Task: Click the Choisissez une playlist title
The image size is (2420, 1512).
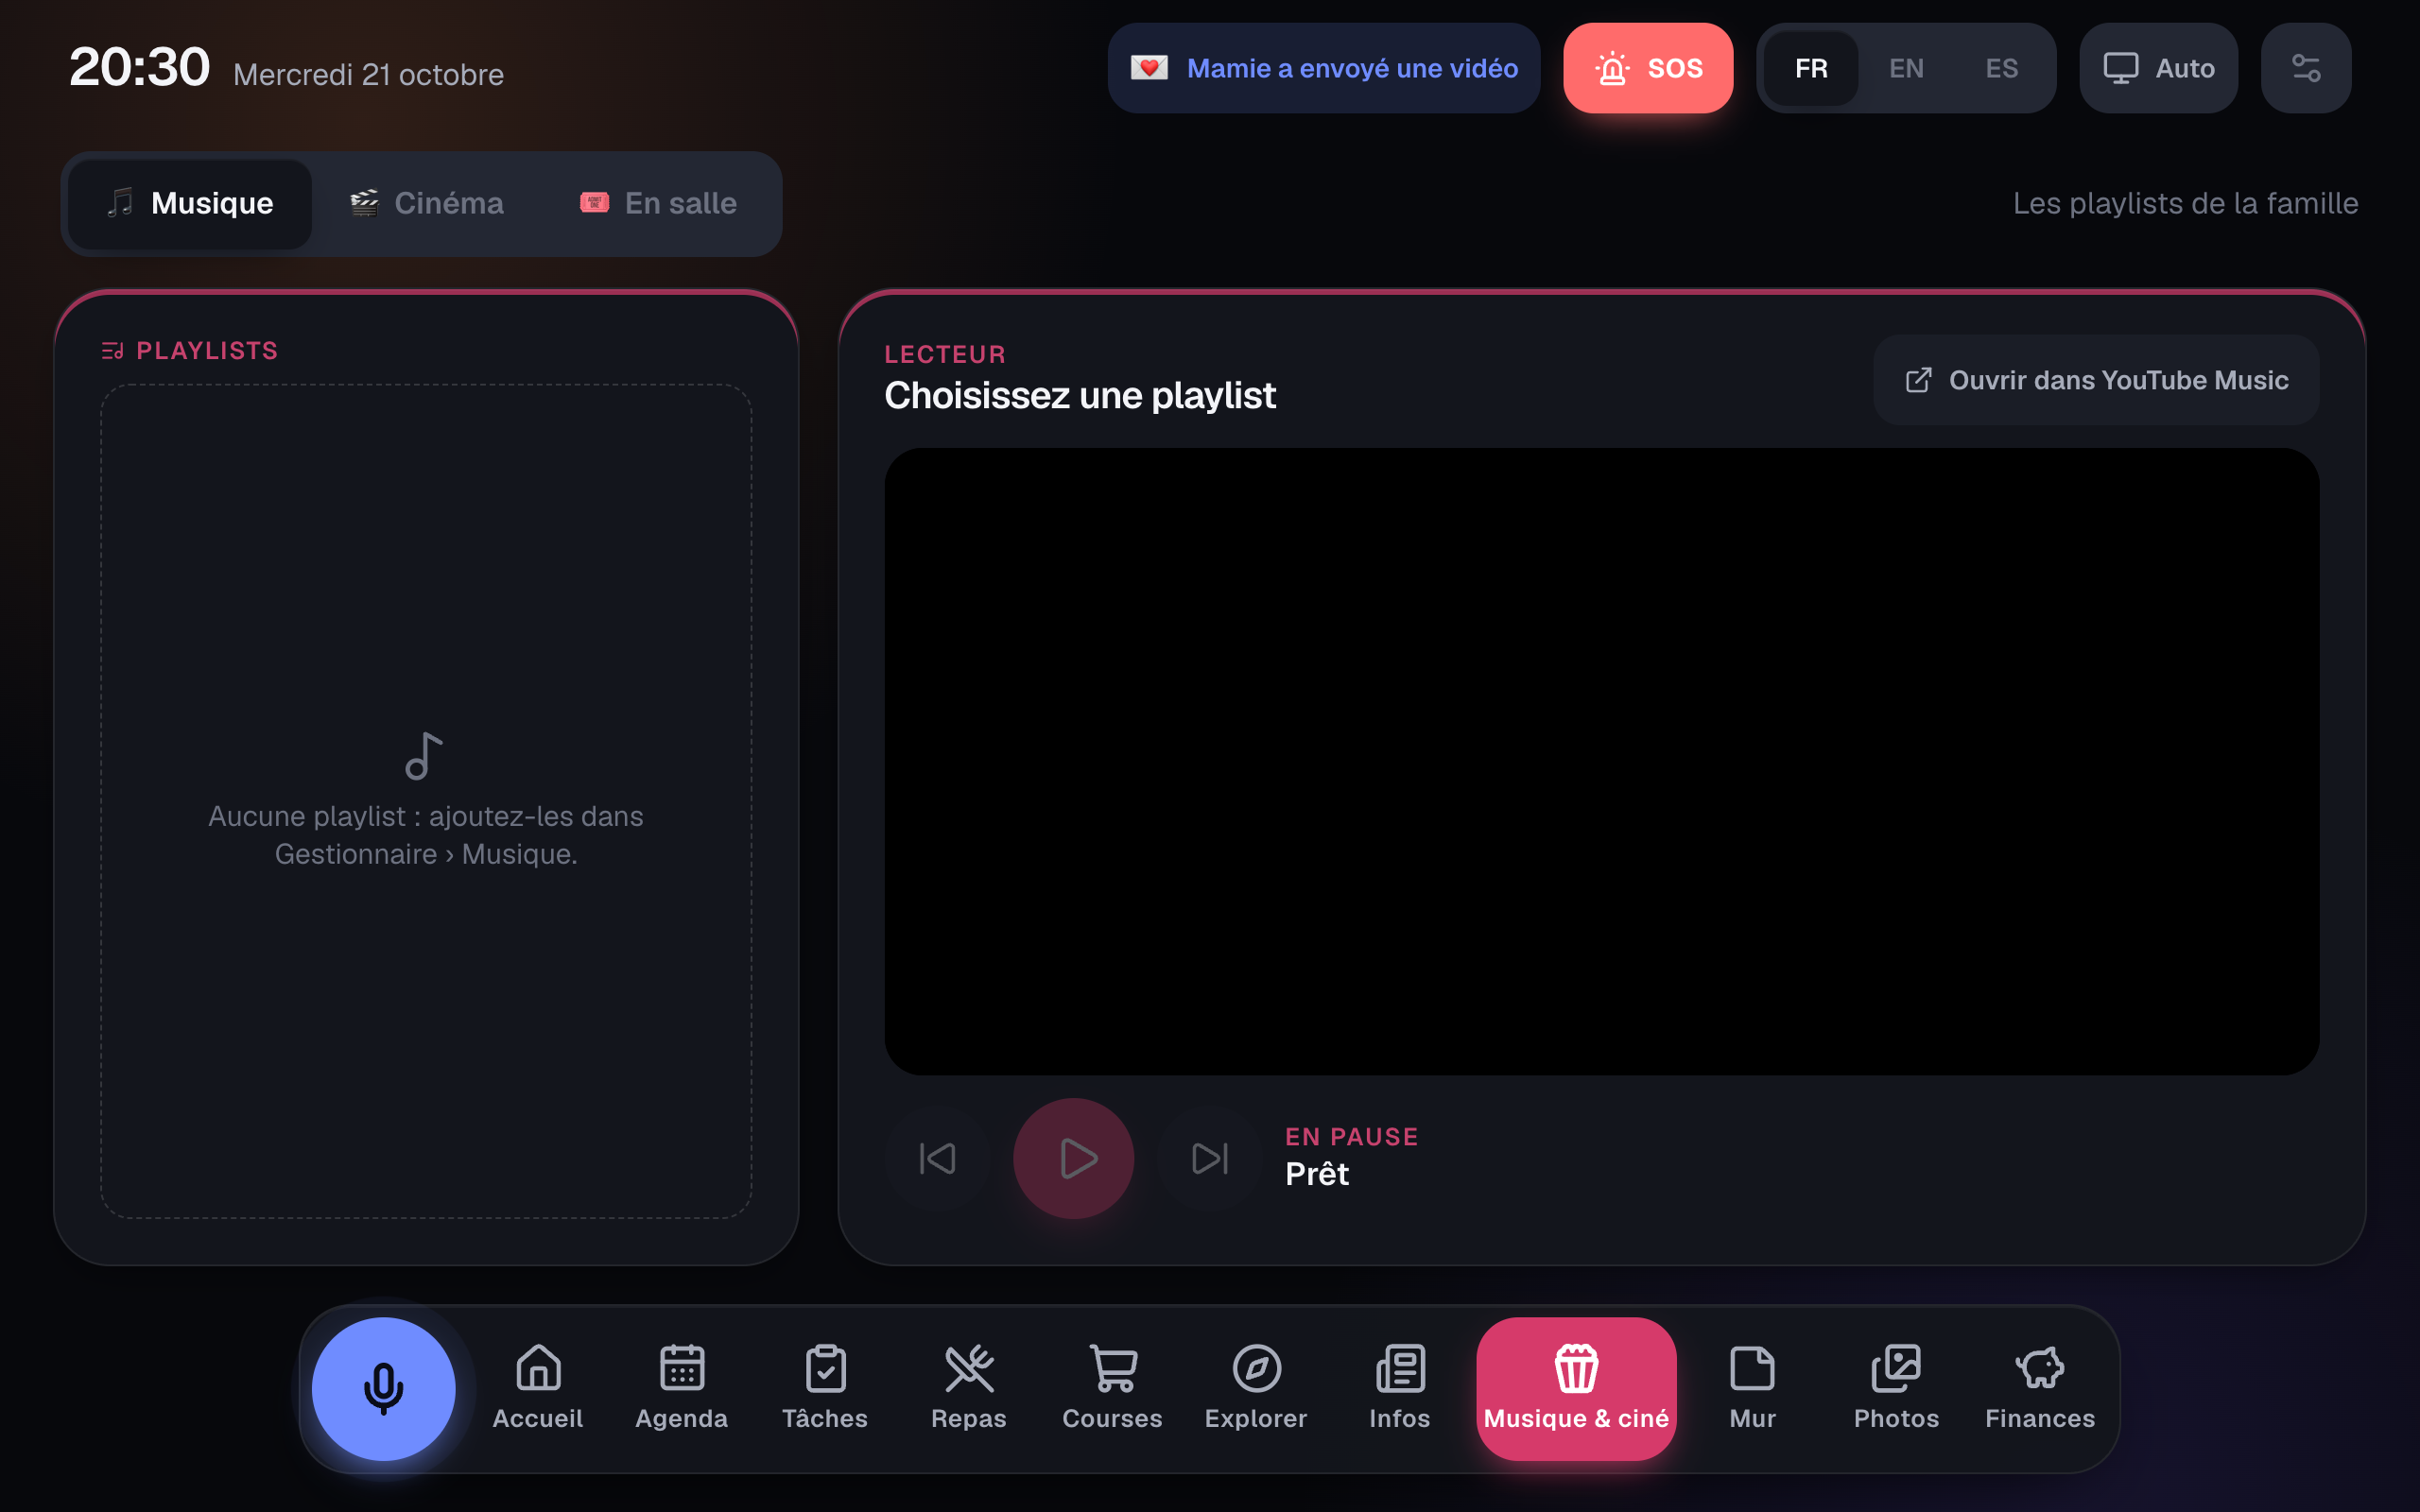Action: (x=1080, y=396)
